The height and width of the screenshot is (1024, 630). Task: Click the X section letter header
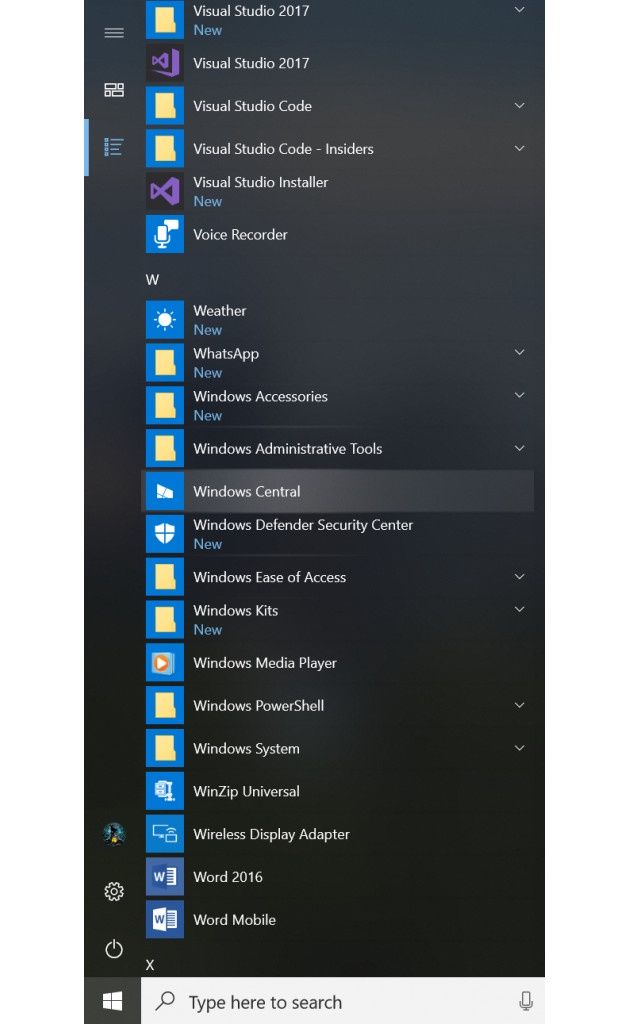point(150,965)
